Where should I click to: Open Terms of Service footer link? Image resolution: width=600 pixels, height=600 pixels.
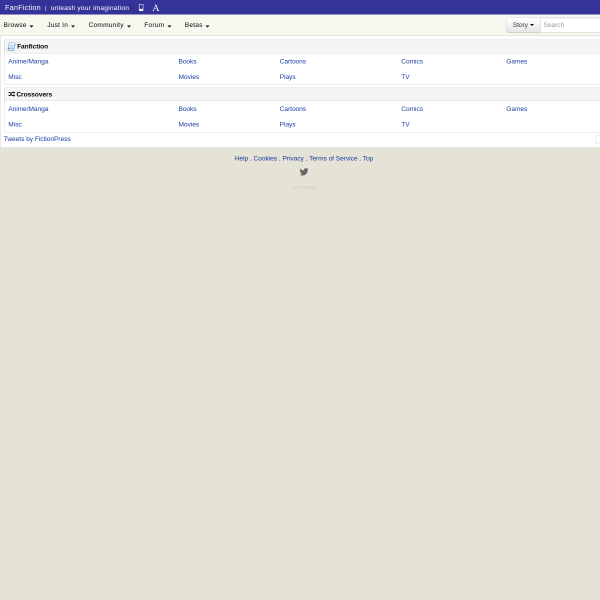click(x=333, y=158)
